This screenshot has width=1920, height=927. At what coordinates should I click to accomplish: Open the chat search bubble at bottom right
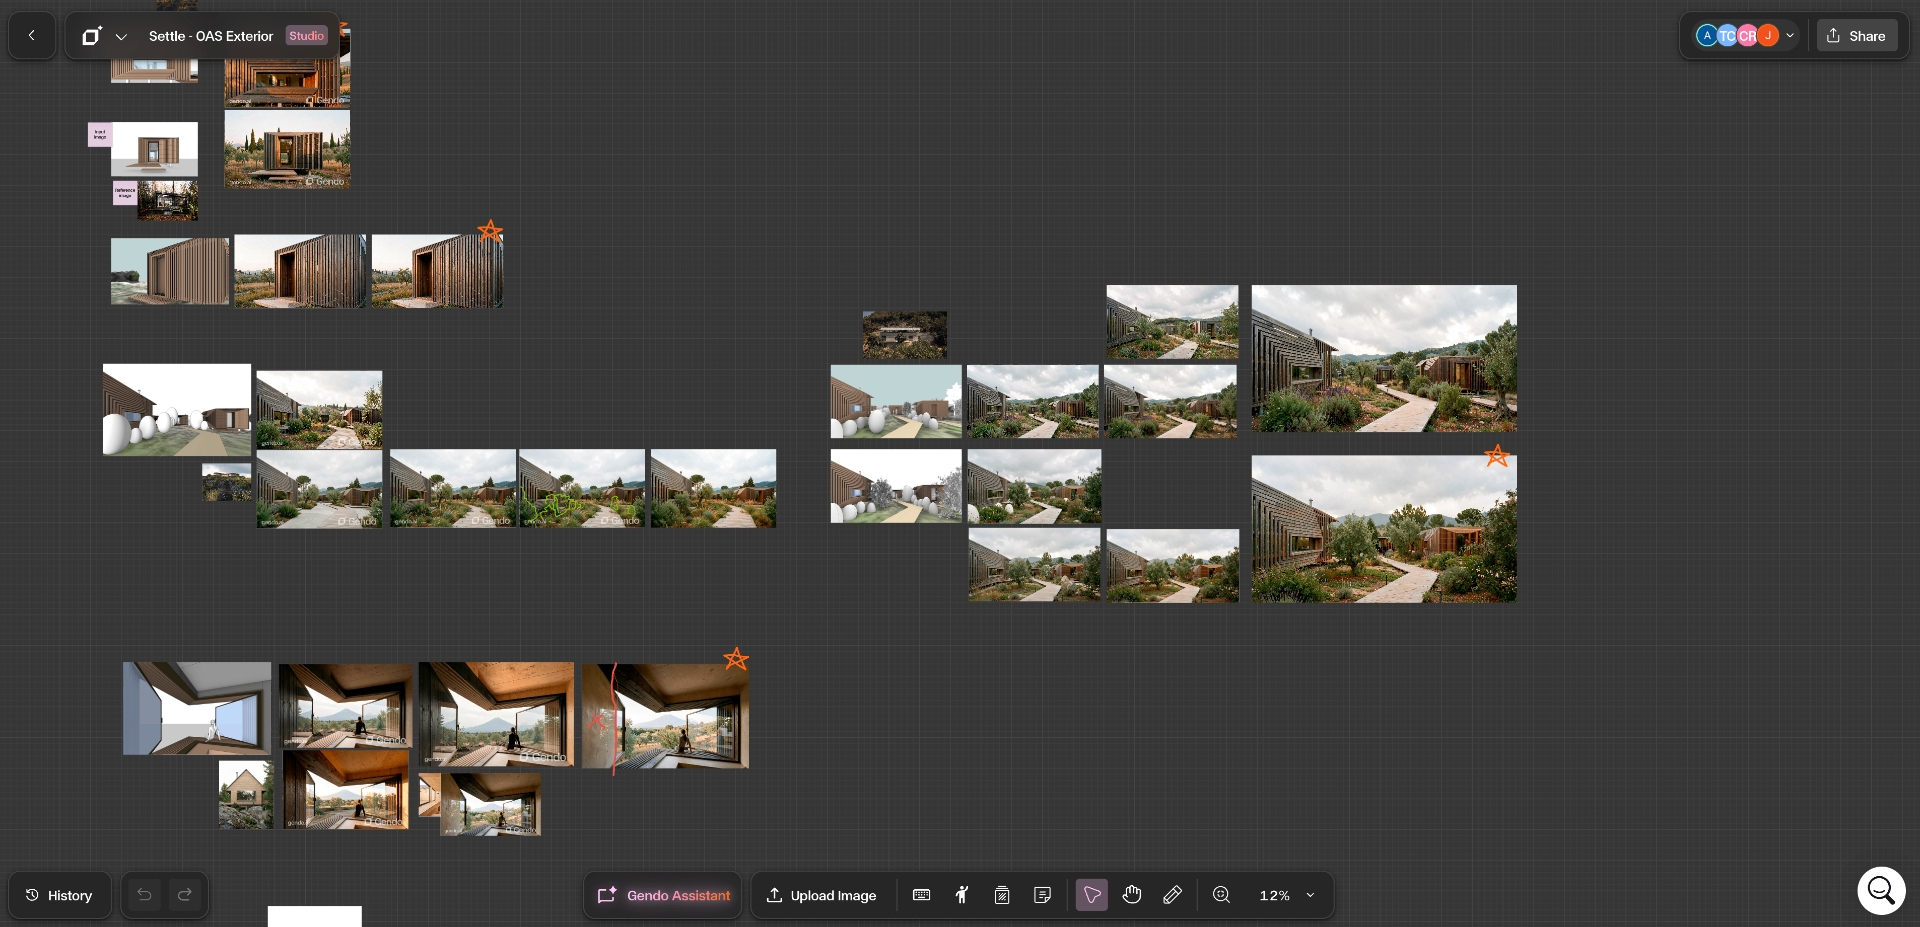(x=1881, y=890)
